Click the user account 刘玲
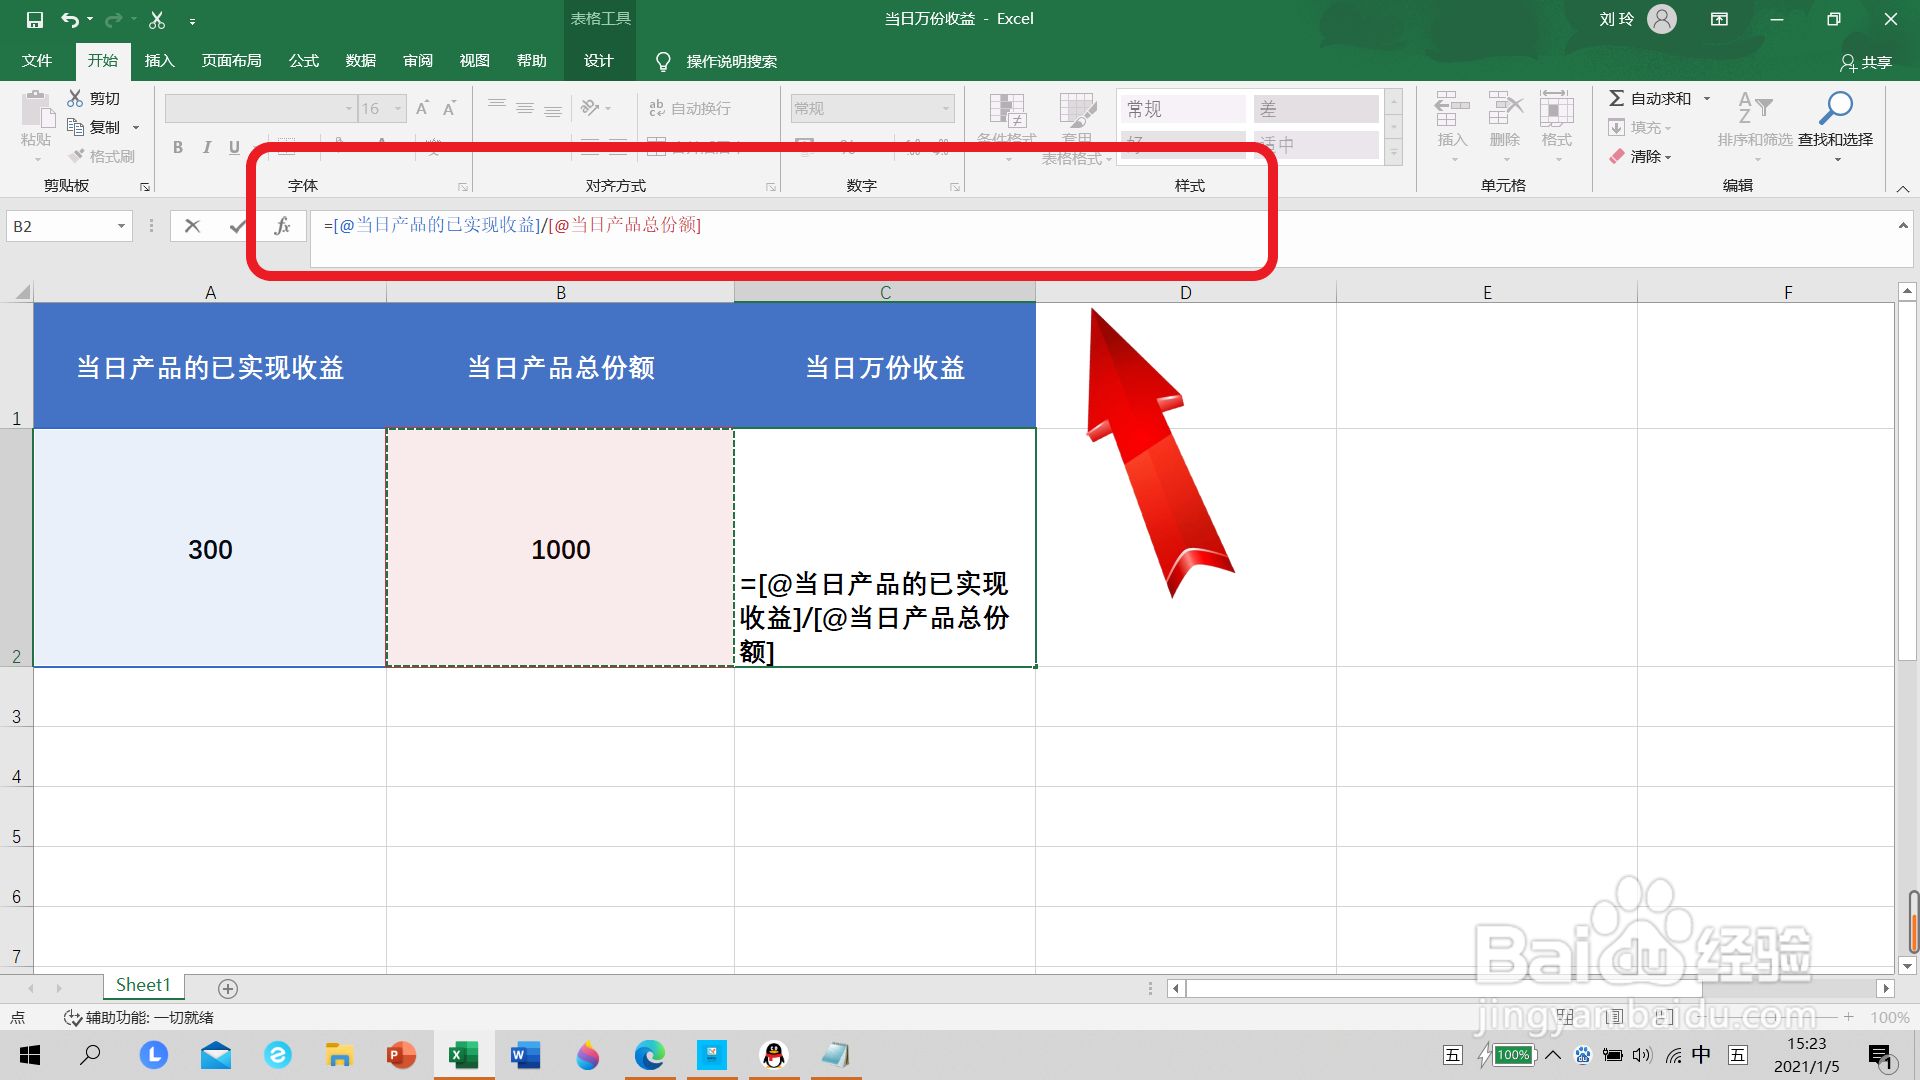Image resolution: width=1920 pixels, height=1080 pixels. 1638,19
